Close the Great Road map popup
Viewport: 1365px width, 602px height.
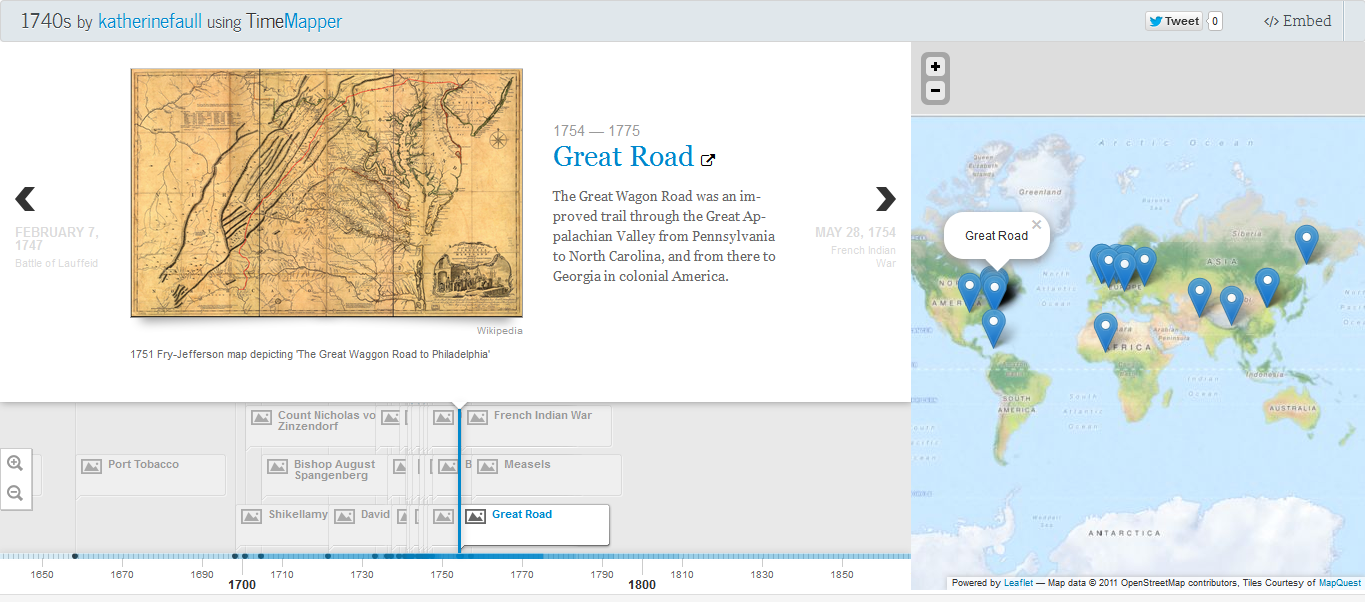[1037, 225]
